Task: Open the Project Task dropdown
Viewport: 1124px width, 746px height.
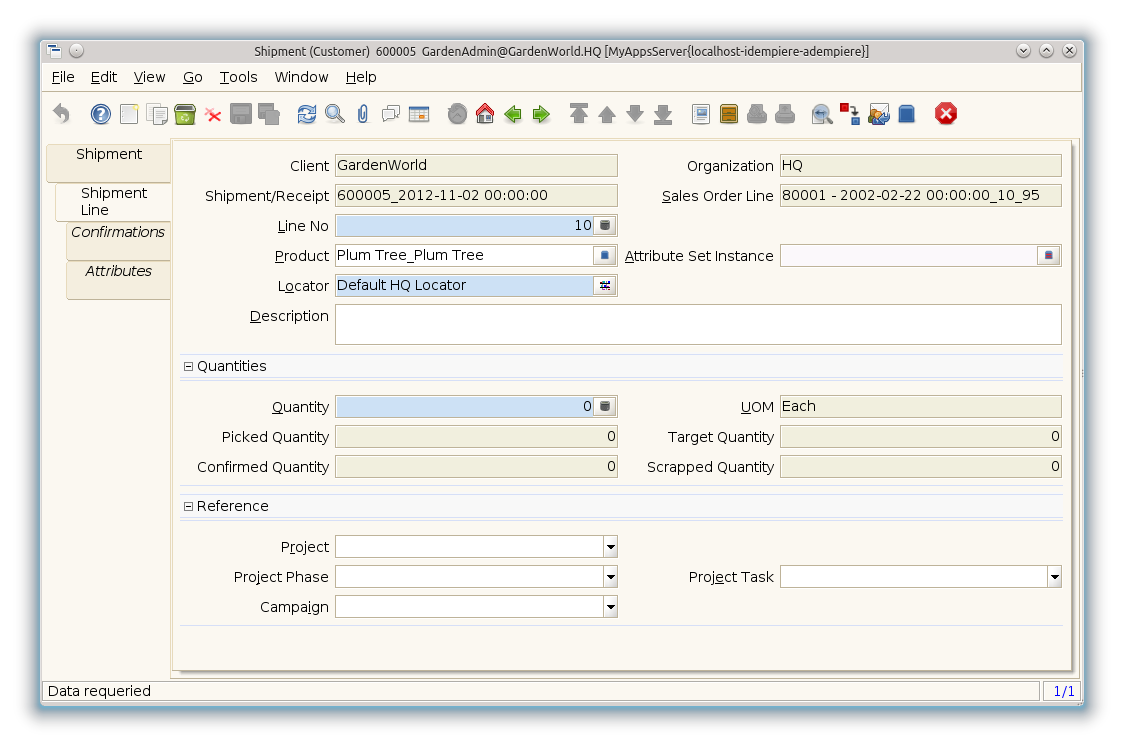Action: [1054, 577]
